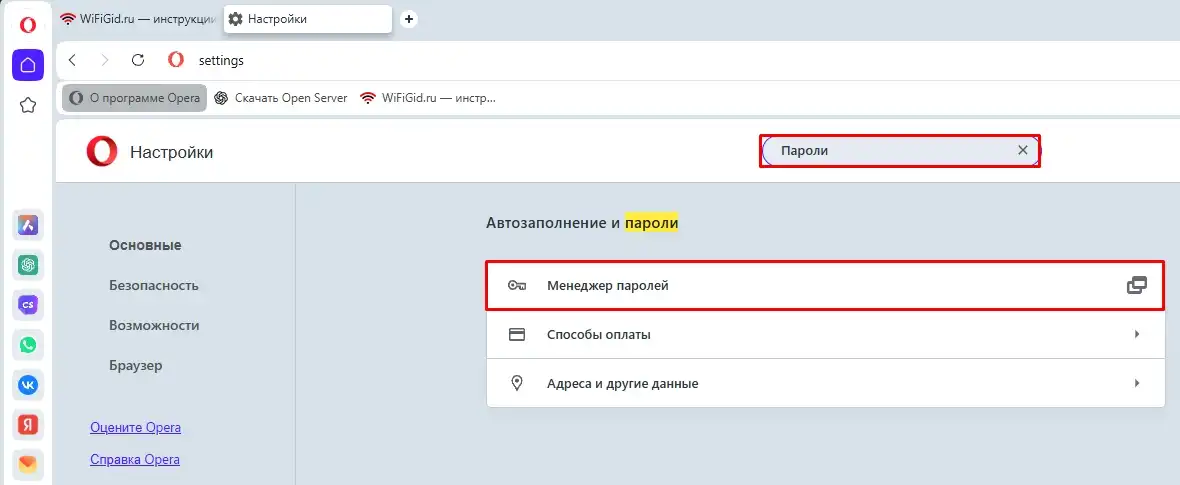Clear the settings search field

click(1022, 150)
